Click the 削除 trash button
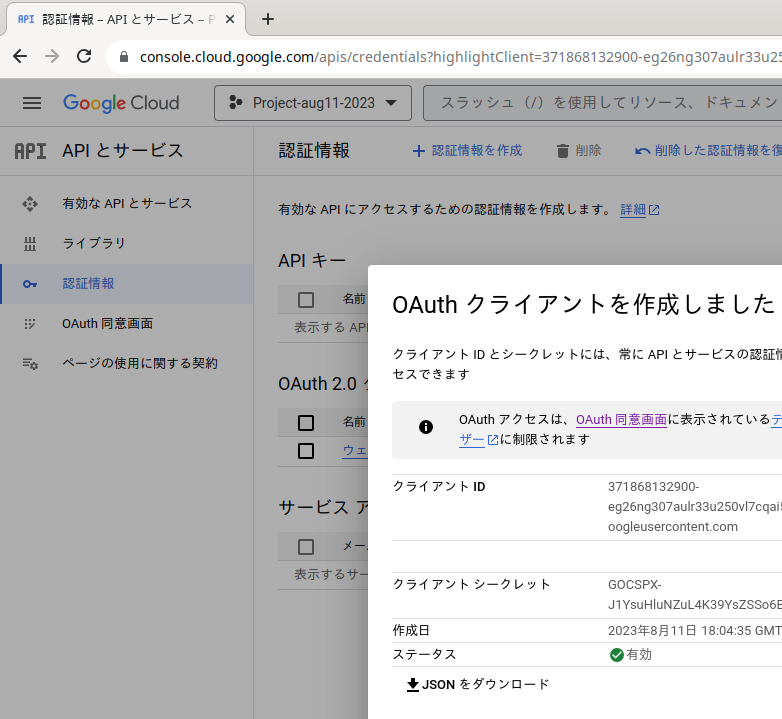 pyautogui.click(x=579, y=151)
